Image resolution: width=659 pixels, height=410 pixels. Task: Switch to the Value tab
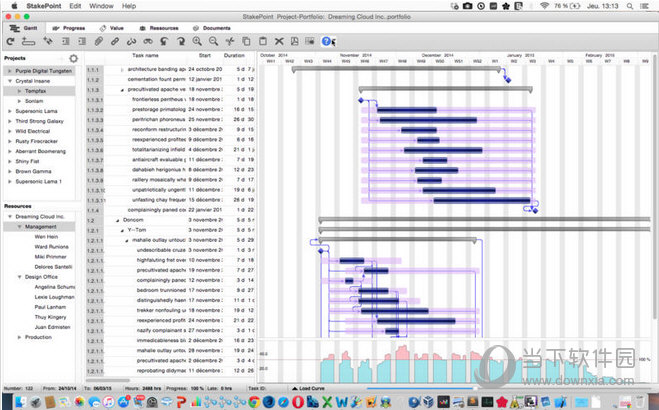click(x=112, y=28)
